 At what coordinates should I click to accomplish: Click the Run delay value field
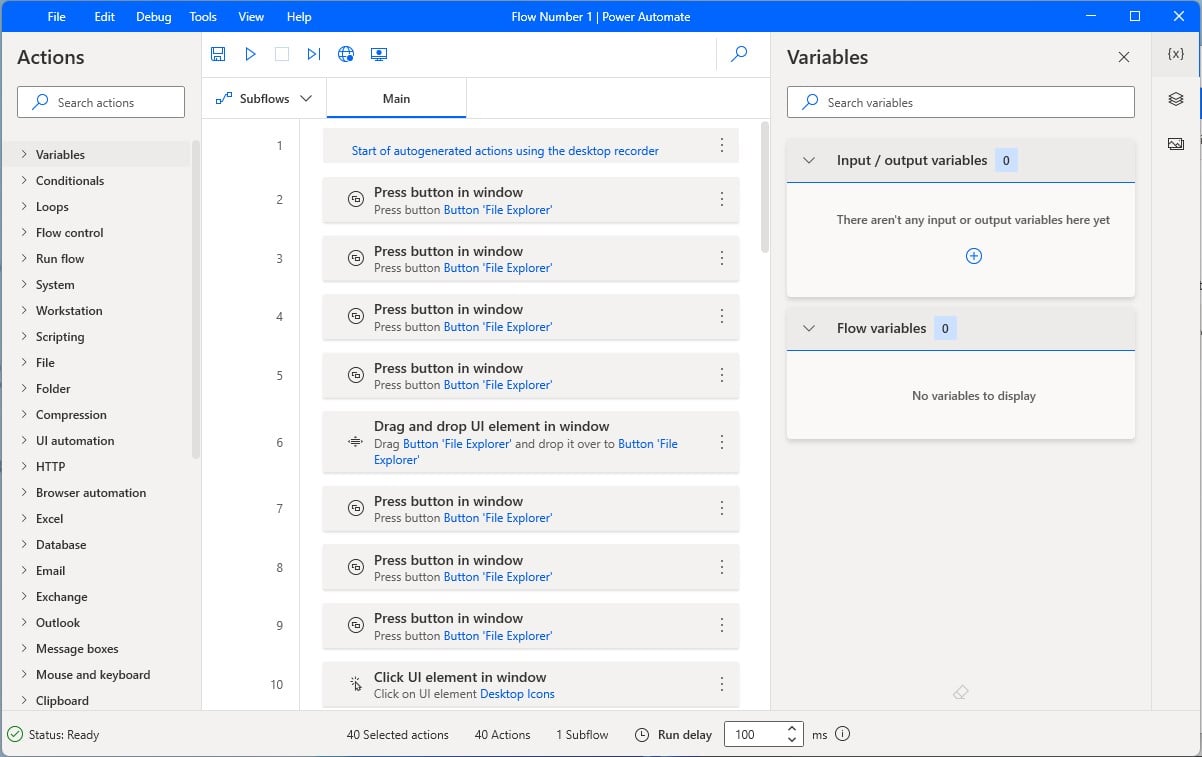pyautogui.click(x=754, y=734)
